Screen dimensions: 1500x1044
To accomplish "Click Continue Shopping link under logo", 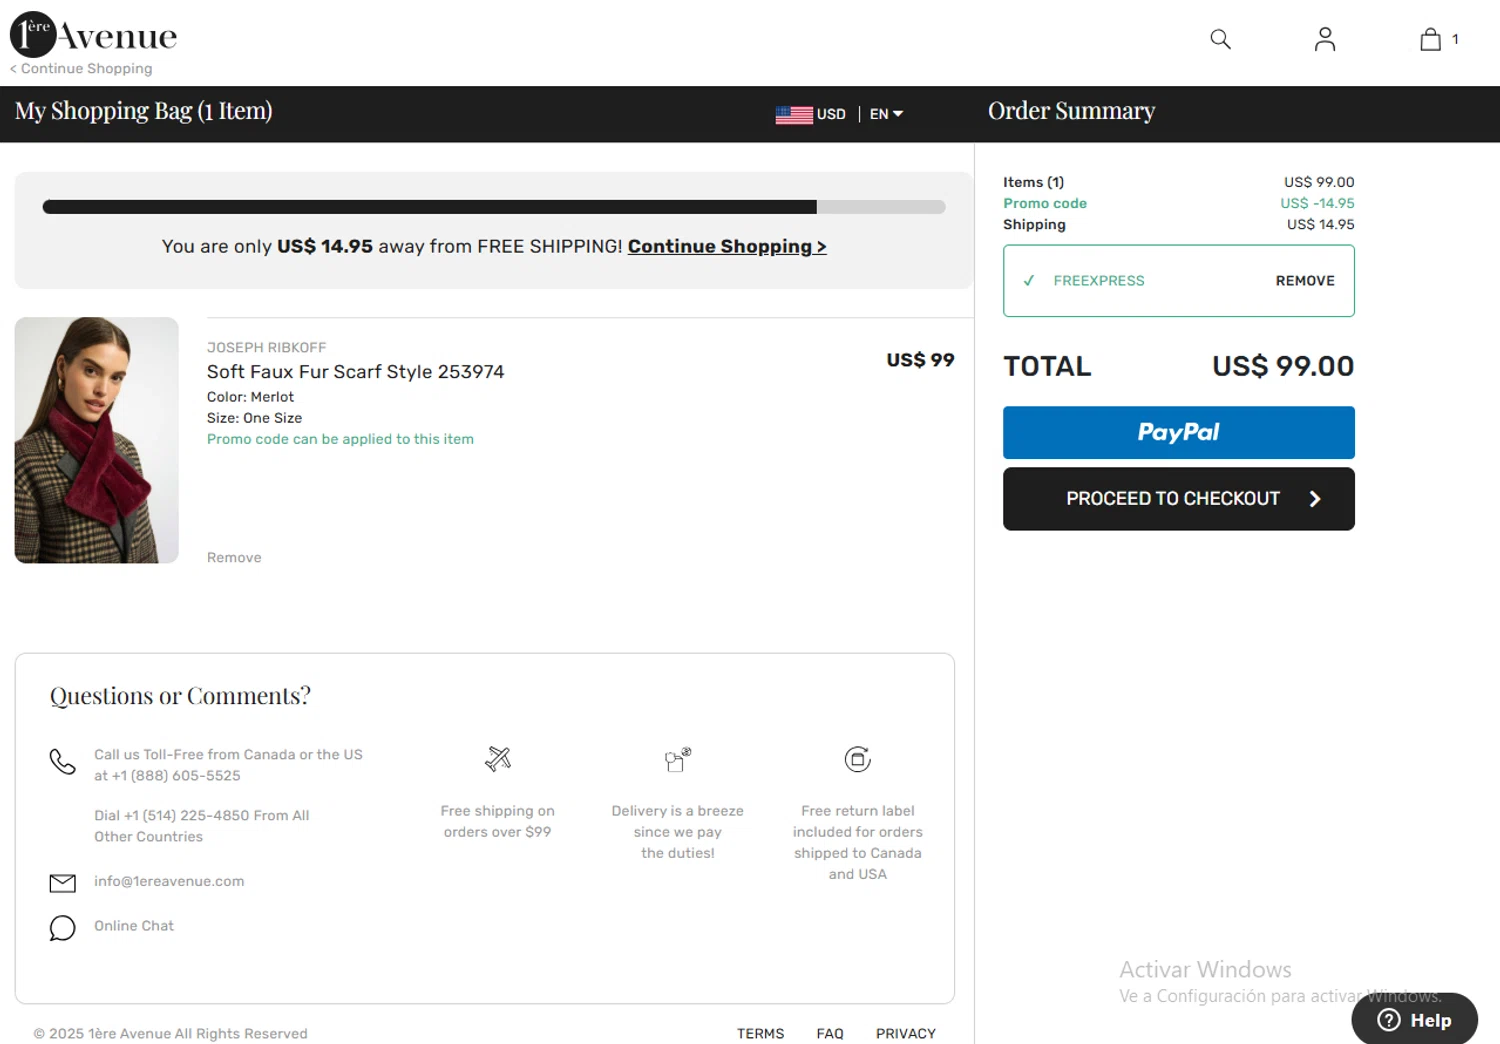I will 81,69.
